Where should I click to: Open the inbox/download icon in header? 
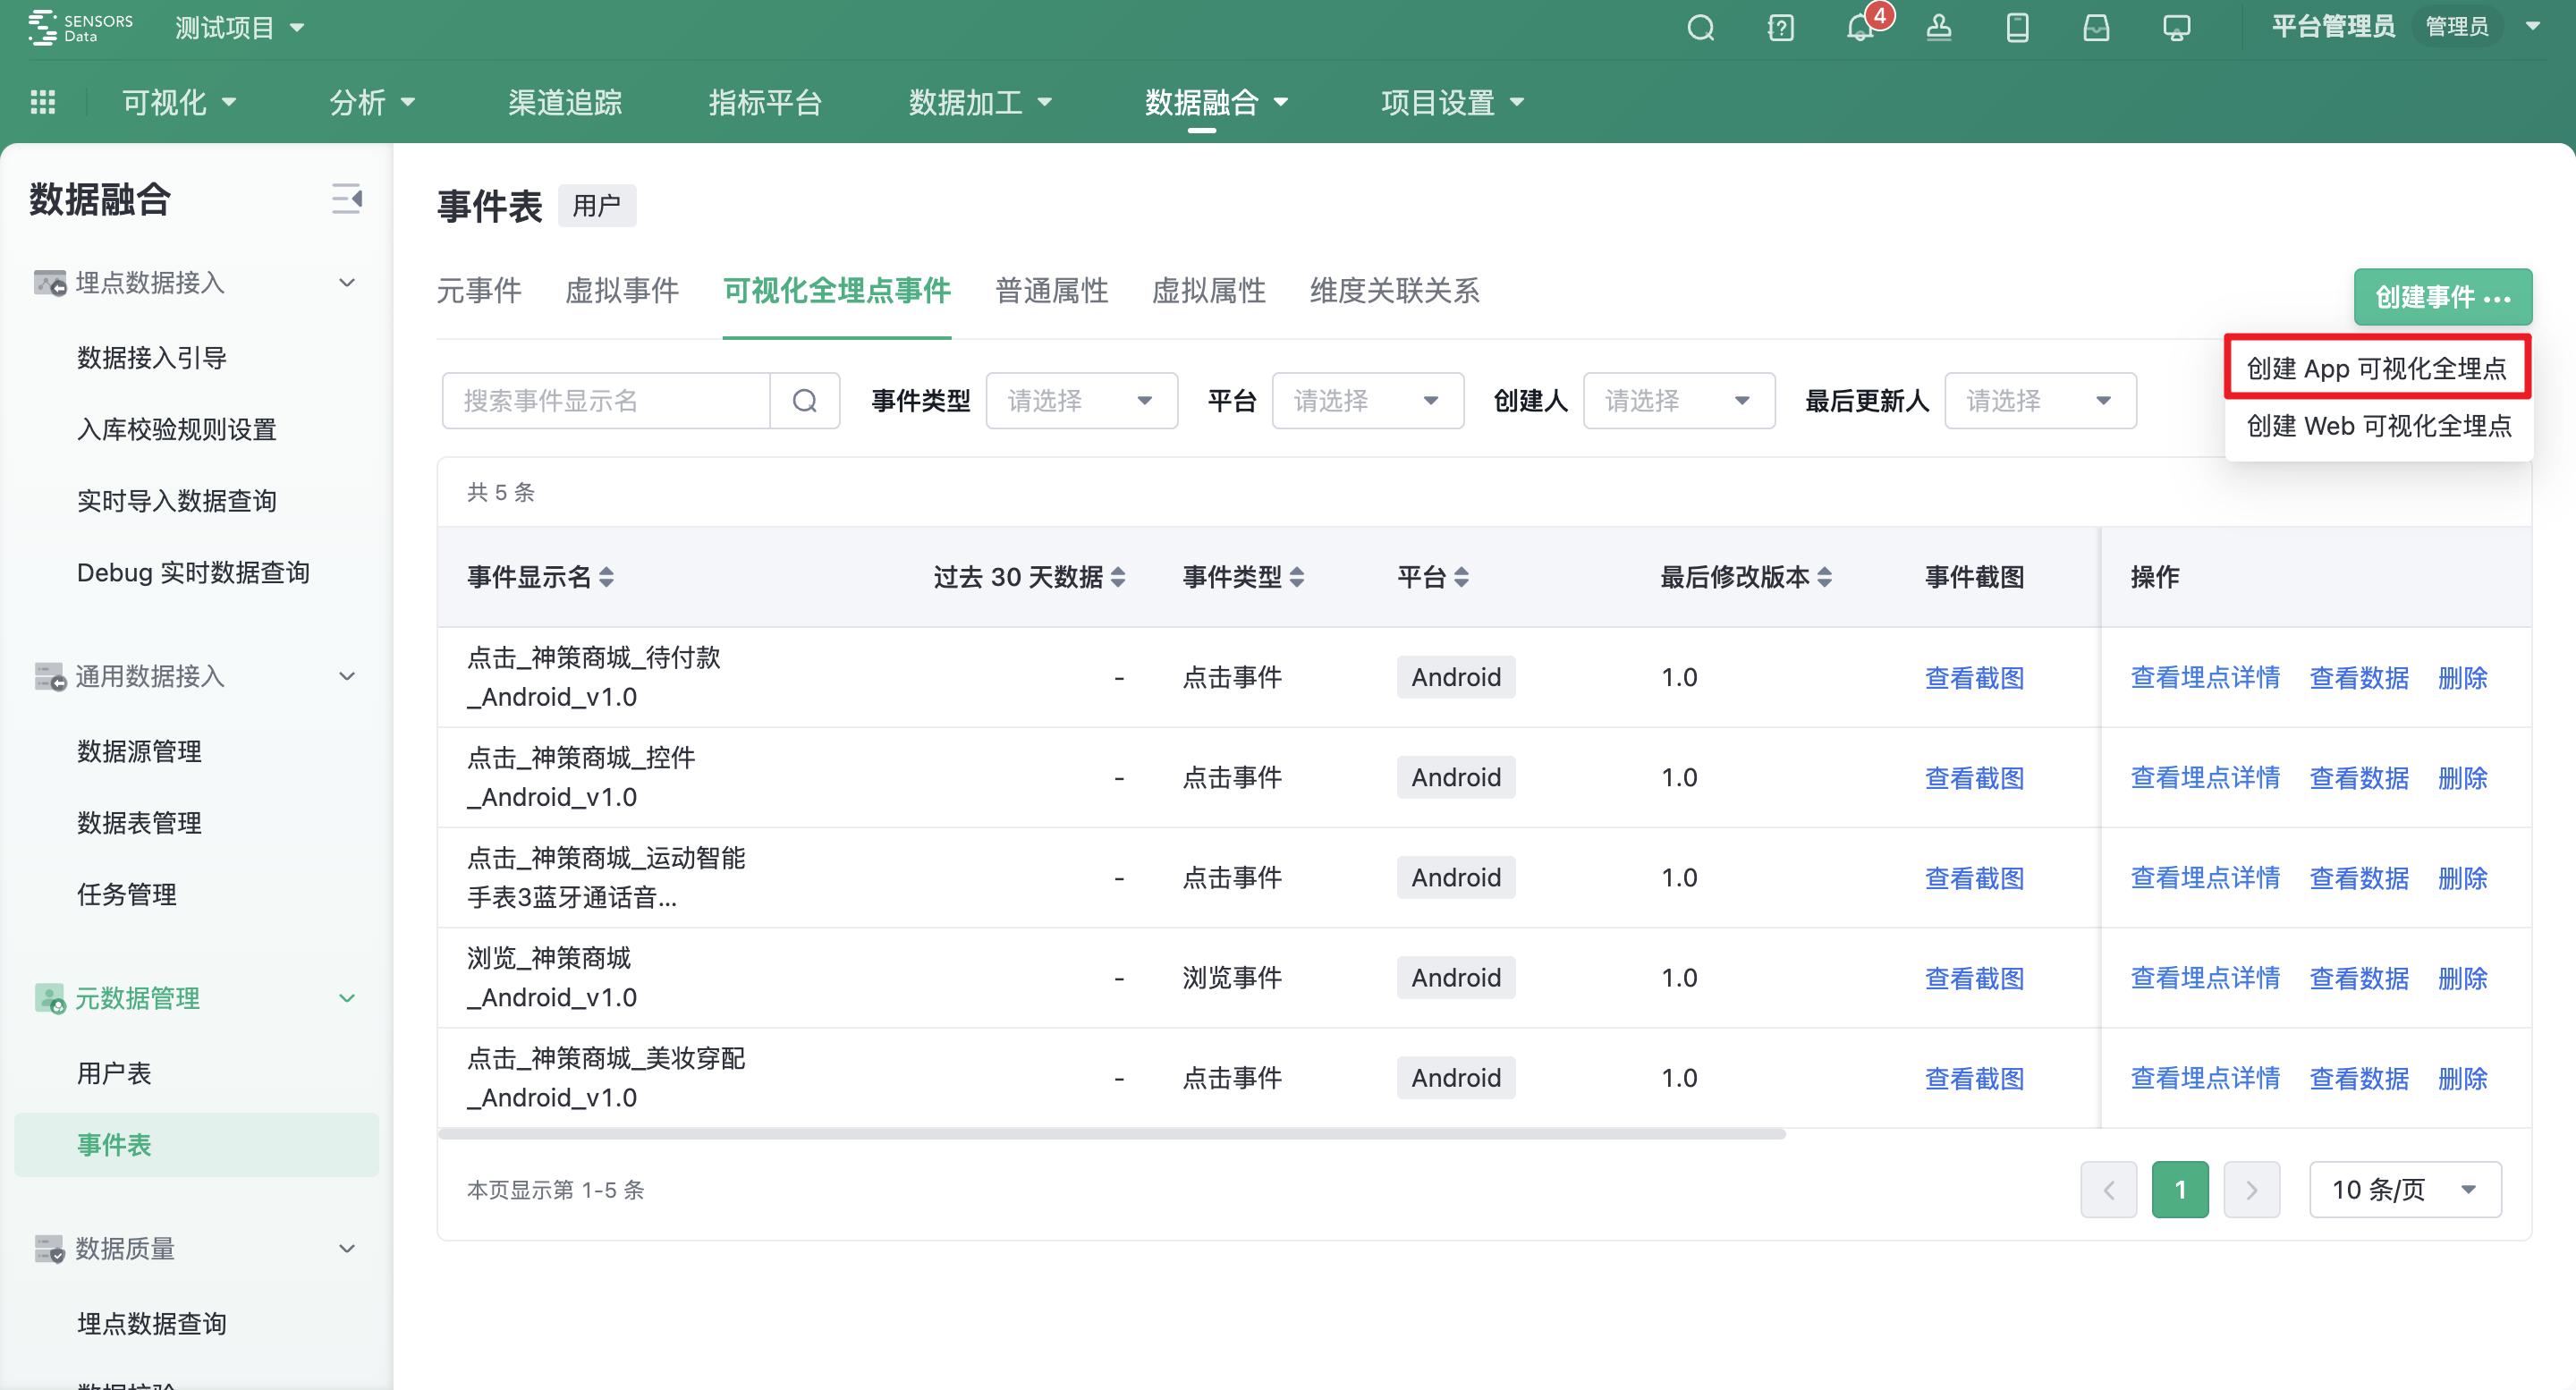point(2096,27)
